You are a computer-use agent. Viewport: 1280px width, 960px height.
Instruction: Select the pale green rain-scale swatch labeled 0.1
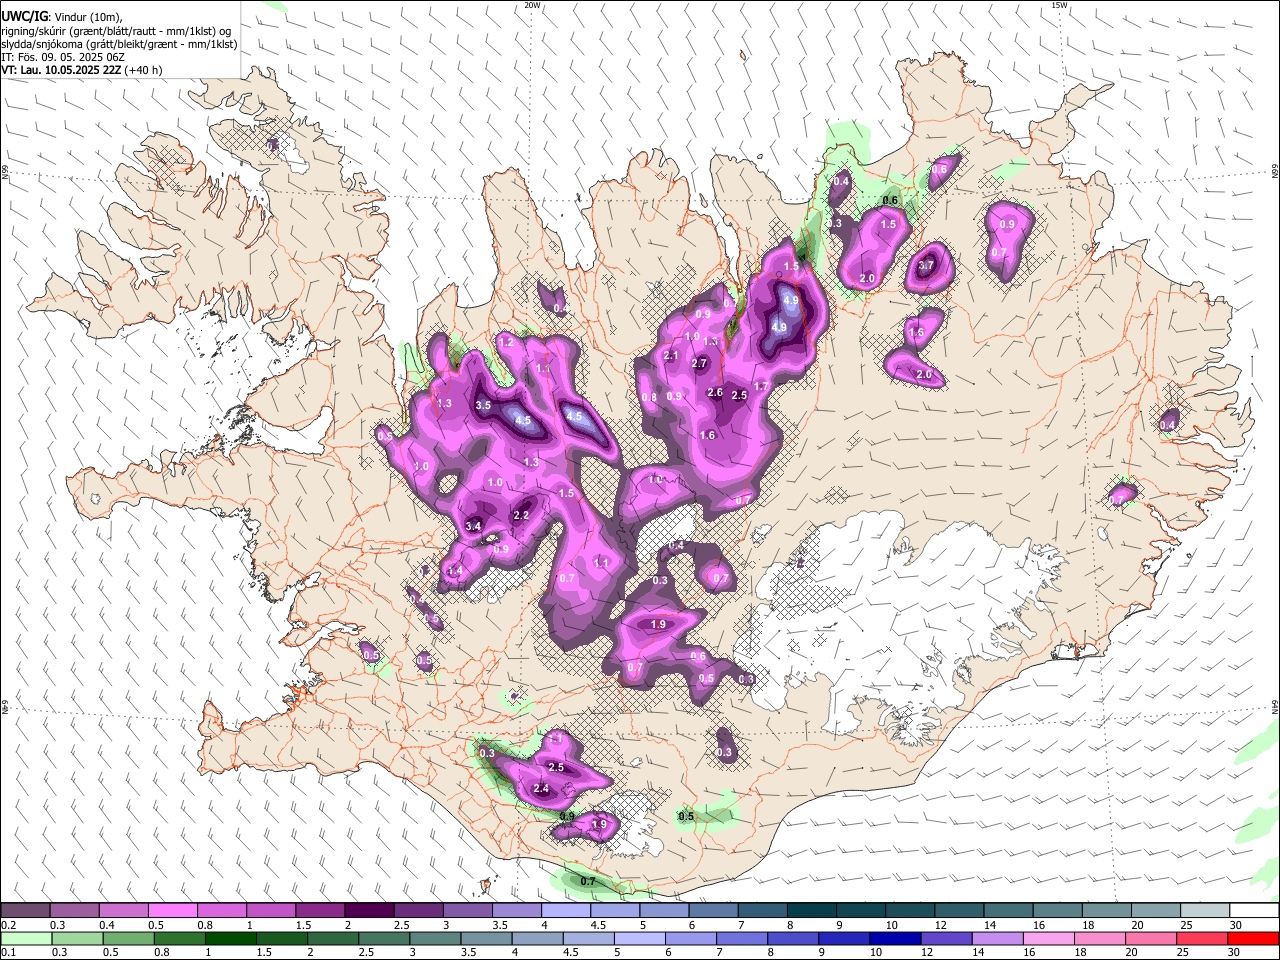coord(26,939)
